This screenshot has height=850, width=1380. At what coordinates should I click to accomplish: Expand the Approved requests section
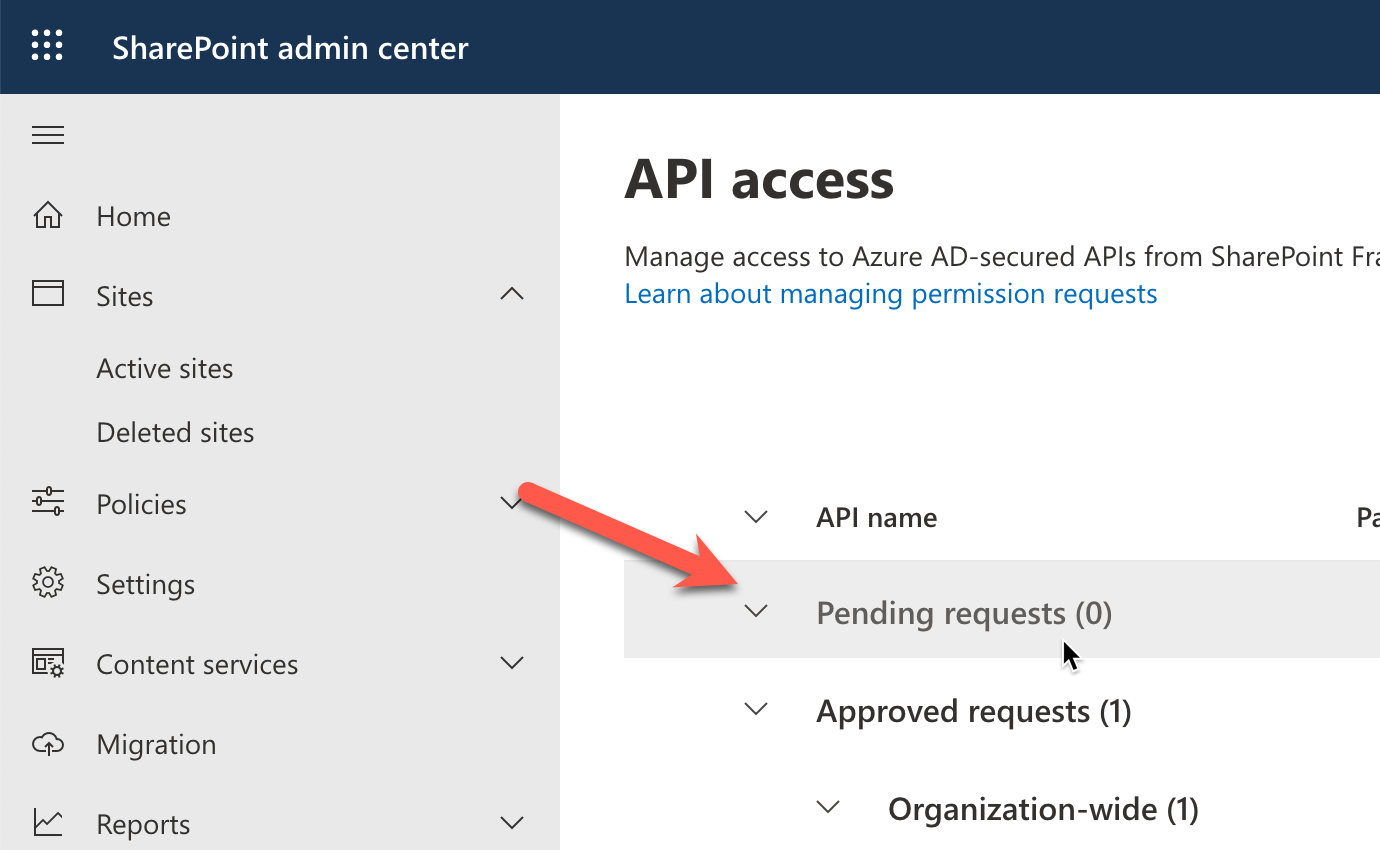[x=756, y=709]
